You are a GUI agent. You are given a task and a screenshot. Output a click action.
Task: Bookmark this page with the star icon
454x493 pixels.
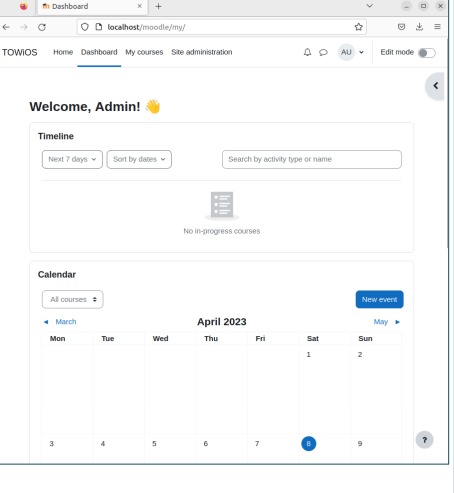pyautogui.click(x=358, y=27)
